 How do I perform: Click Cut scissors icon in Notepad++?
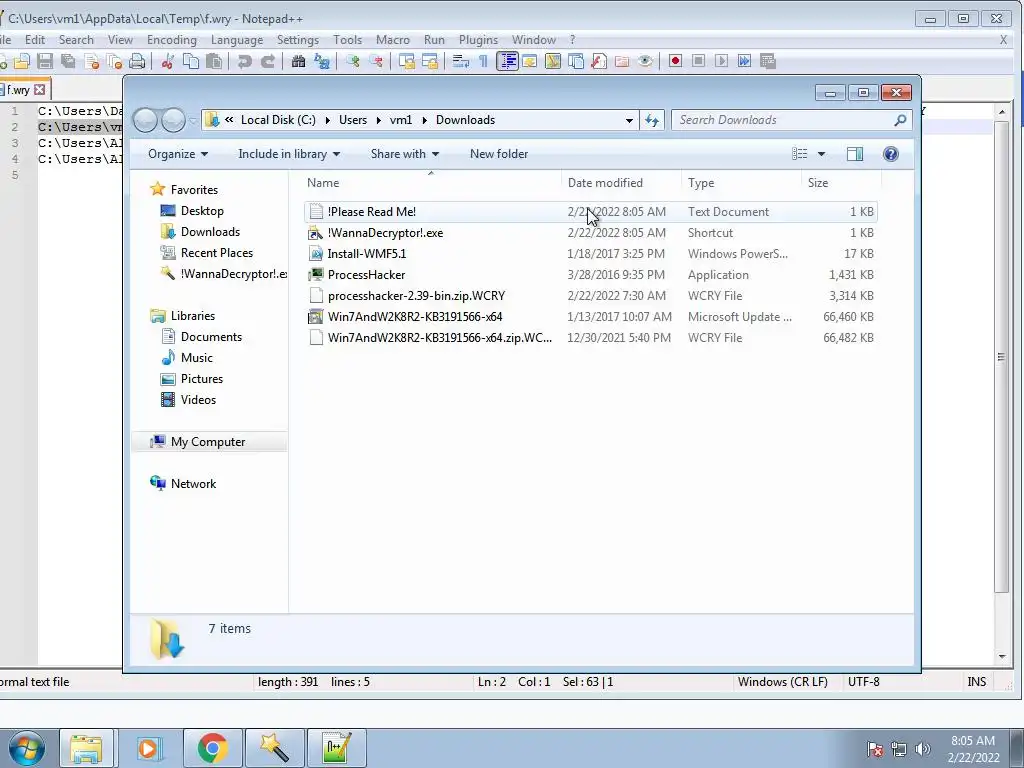point(167,61)
